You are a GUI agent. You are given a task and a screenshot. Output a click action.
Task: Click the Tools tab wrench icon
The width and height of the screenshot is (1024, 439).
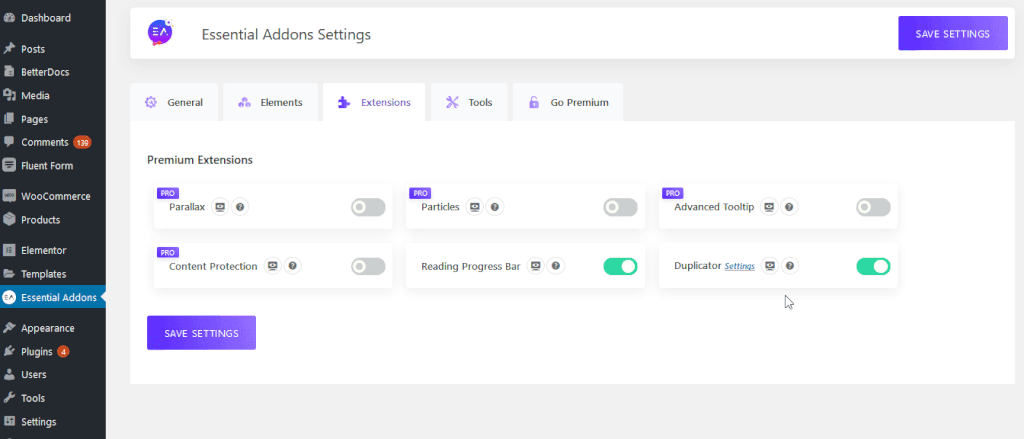tap(452, 102)
